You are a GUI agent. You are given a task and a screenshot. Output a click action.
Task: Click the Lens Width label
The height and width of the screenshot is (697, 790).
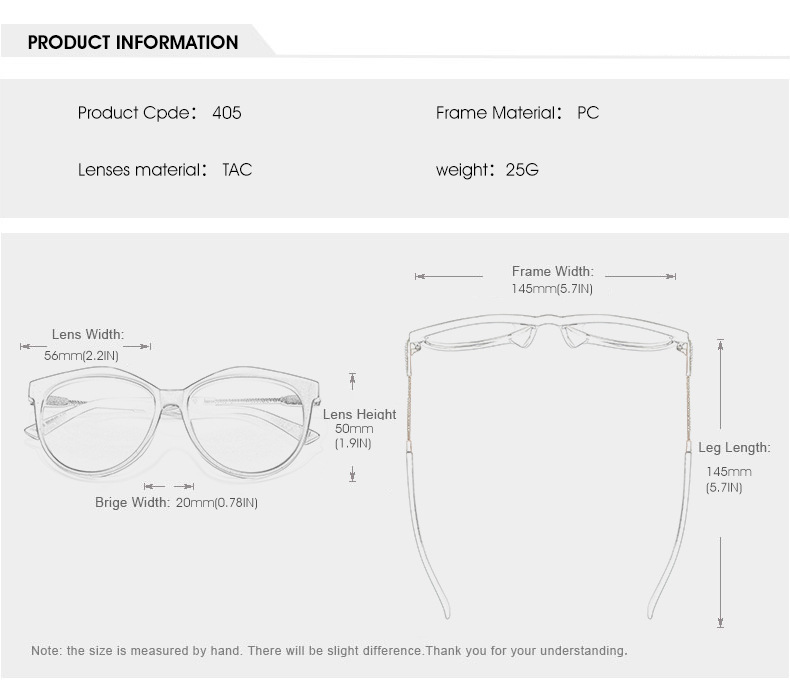point(88,334)
